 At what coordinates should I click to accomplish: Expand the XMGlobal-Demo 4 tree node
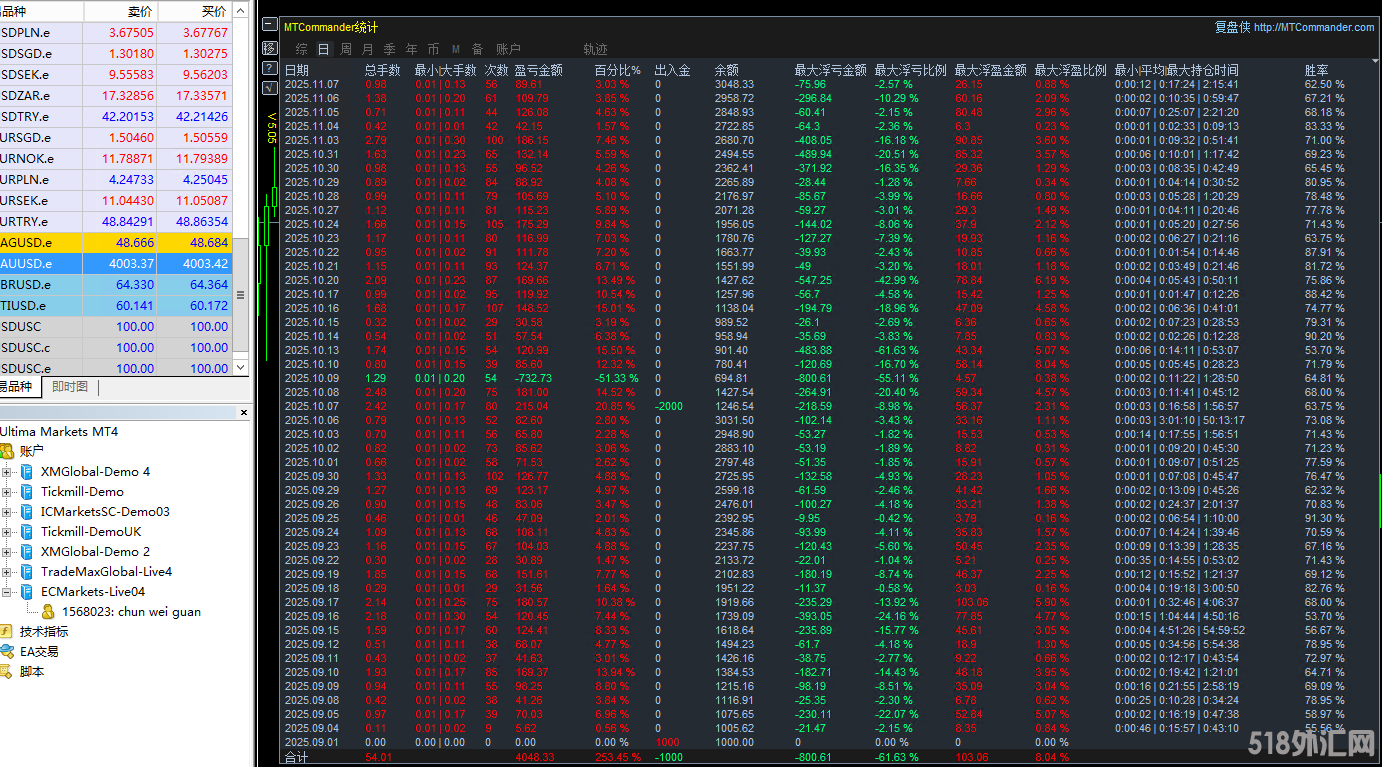pyautogui.click(x=7, y=472)
